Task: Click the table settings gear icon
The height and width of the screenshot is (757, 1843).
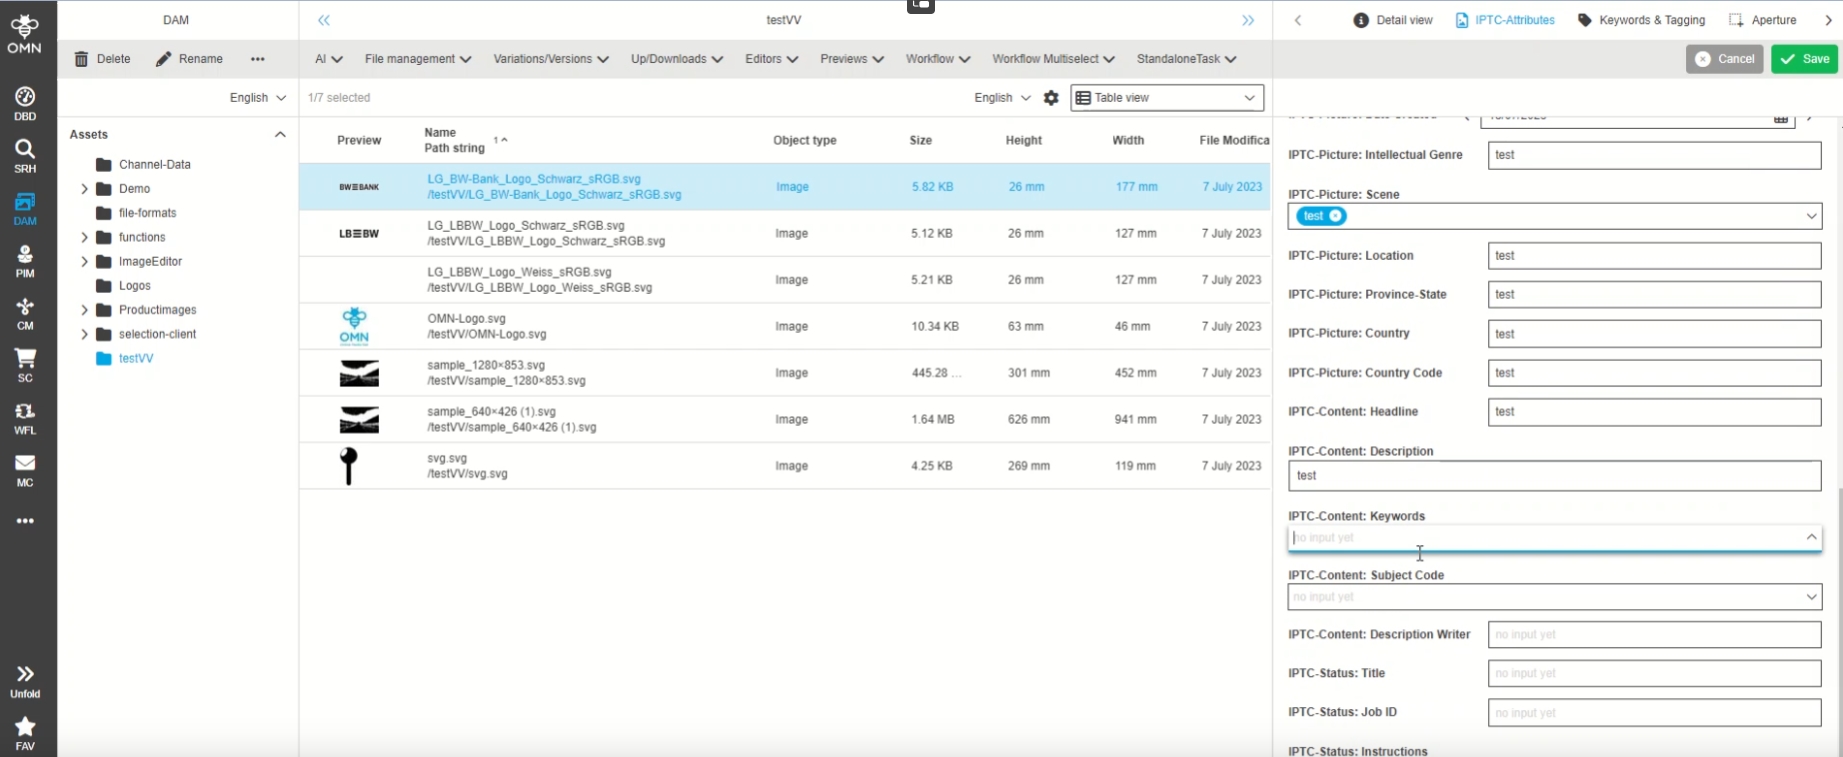Action: (x=1051, y=98)
